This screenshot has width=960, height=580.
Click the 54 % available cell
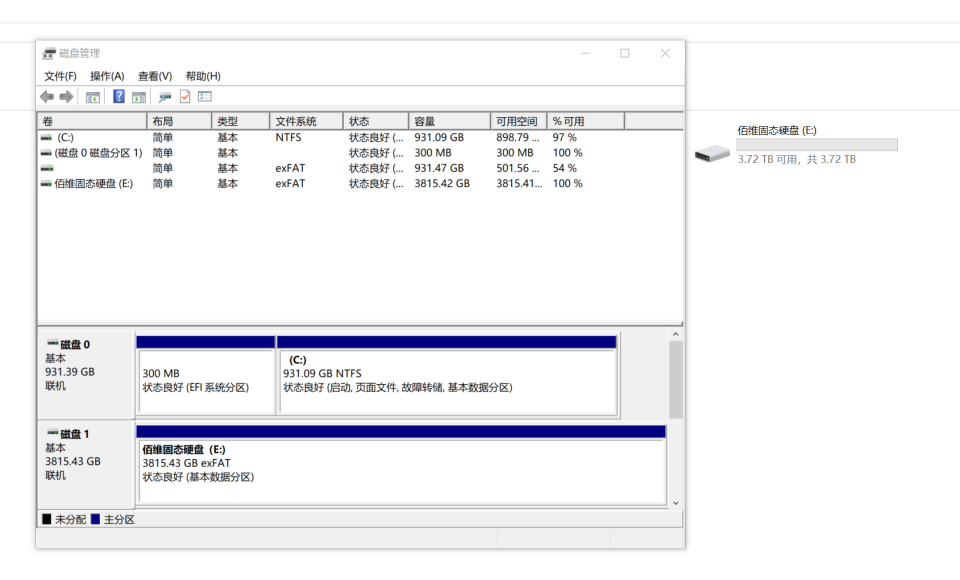564,168
